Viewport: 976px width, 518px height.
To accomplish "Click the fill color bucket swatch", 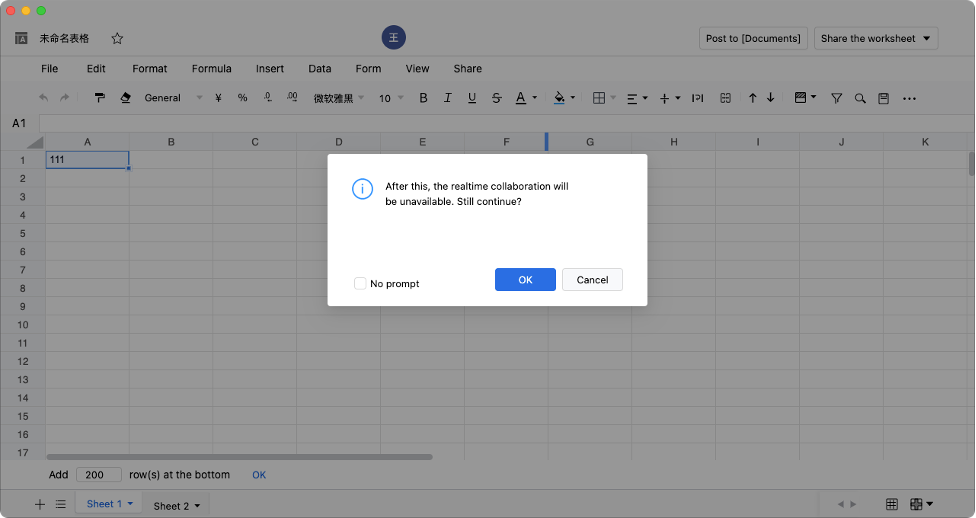I will coord(558,98).
